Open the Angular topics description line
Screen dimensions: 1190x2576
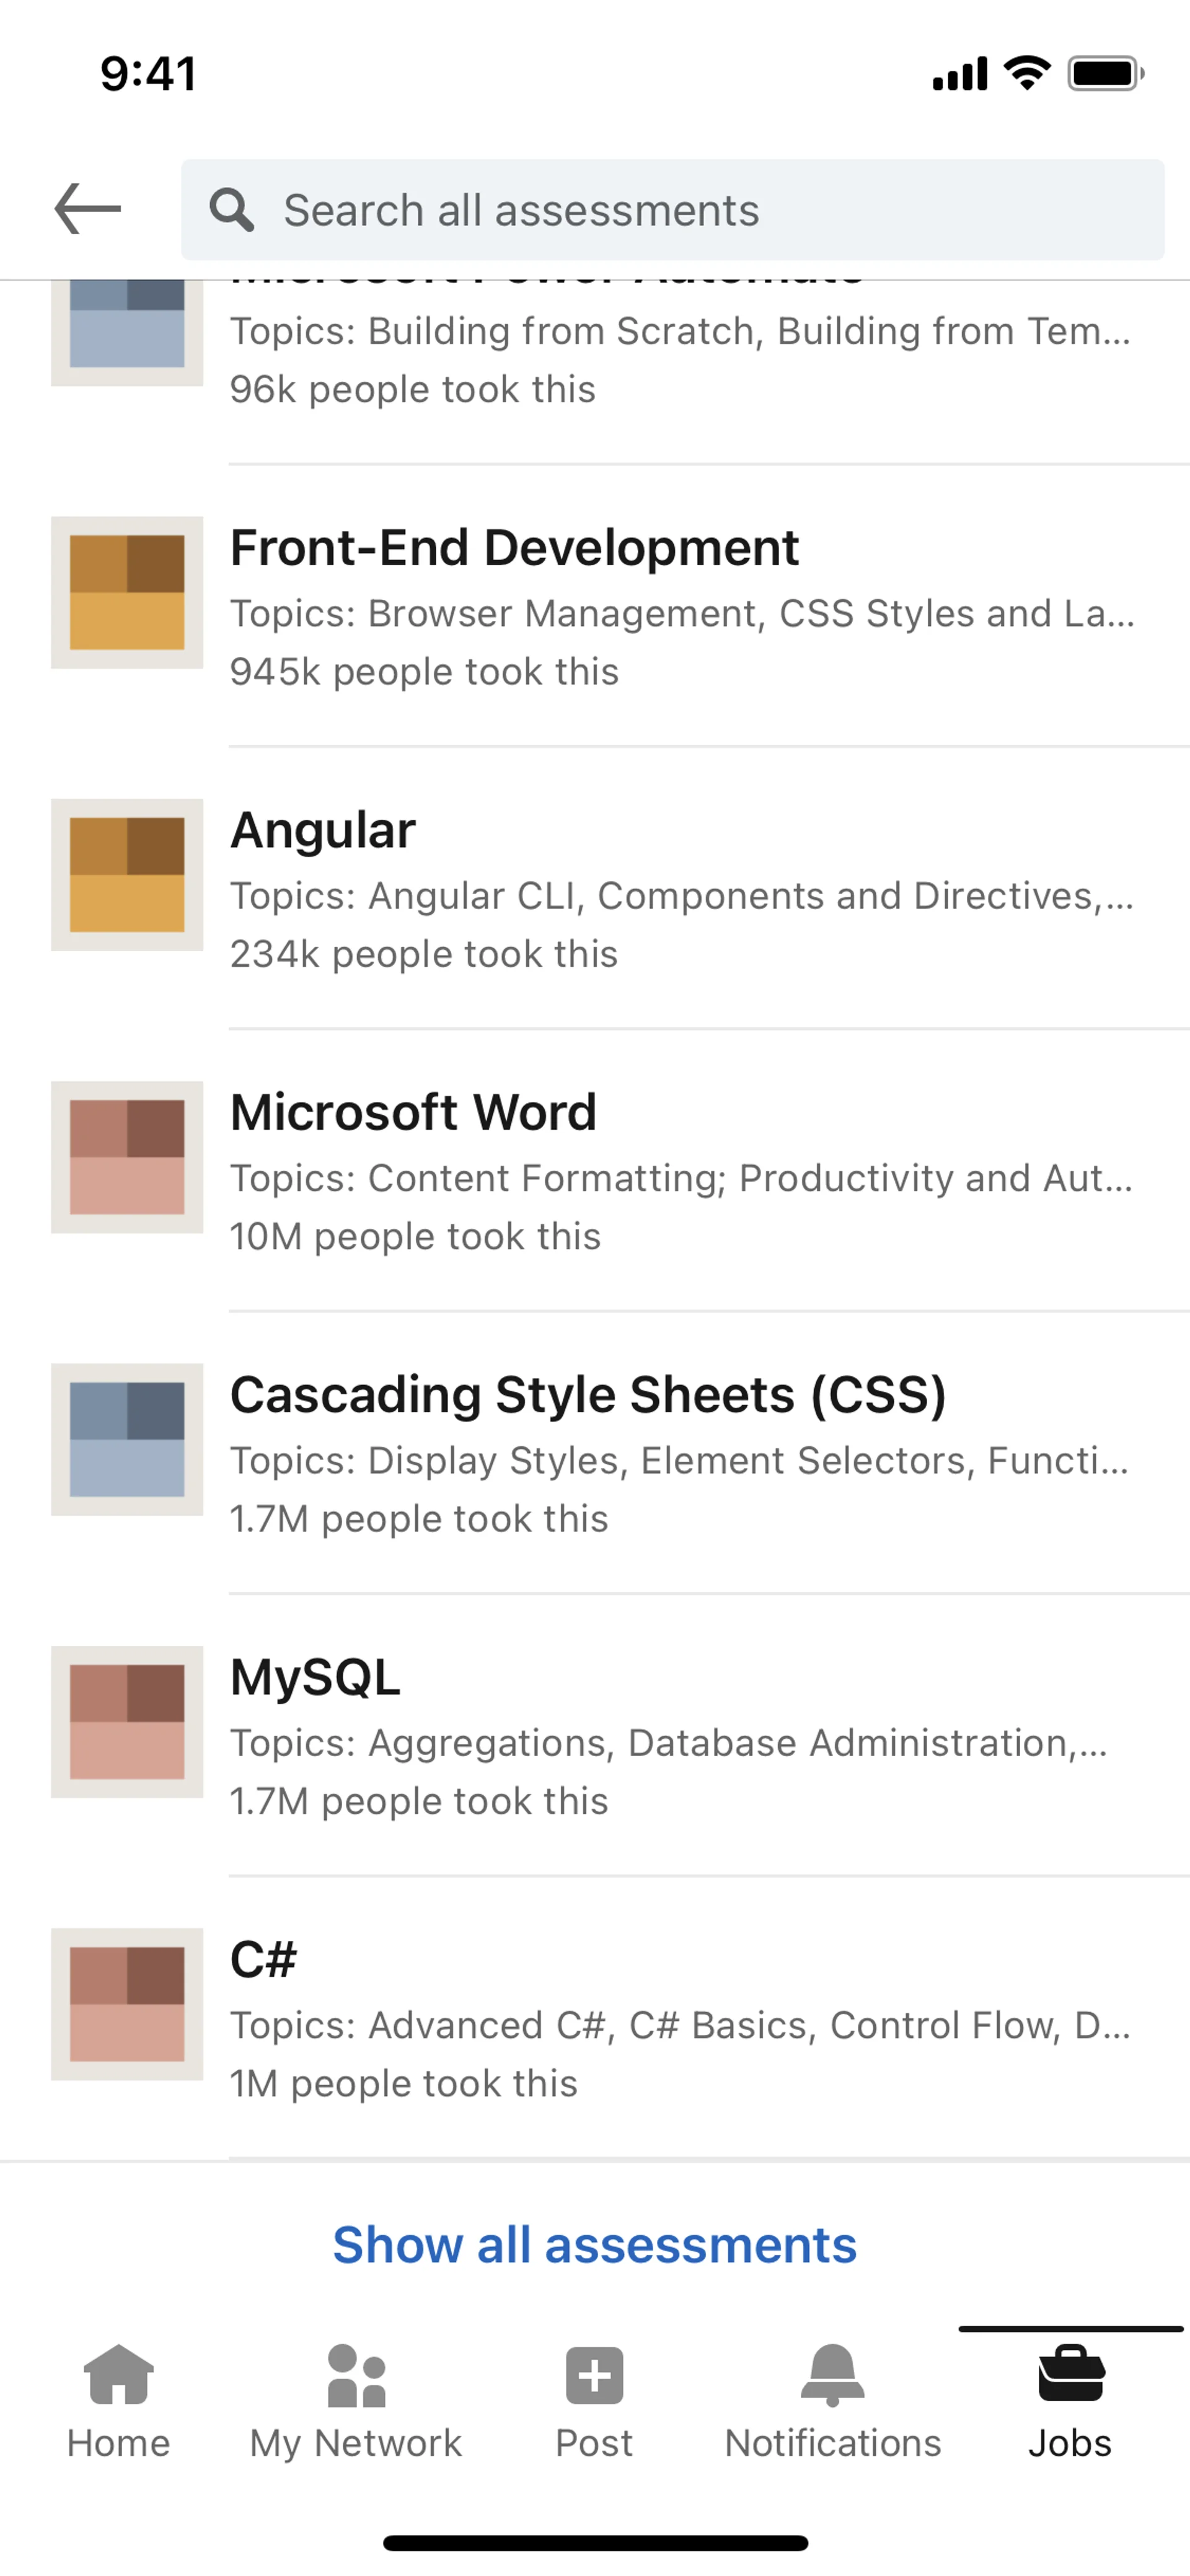click(x=680, y=896)
